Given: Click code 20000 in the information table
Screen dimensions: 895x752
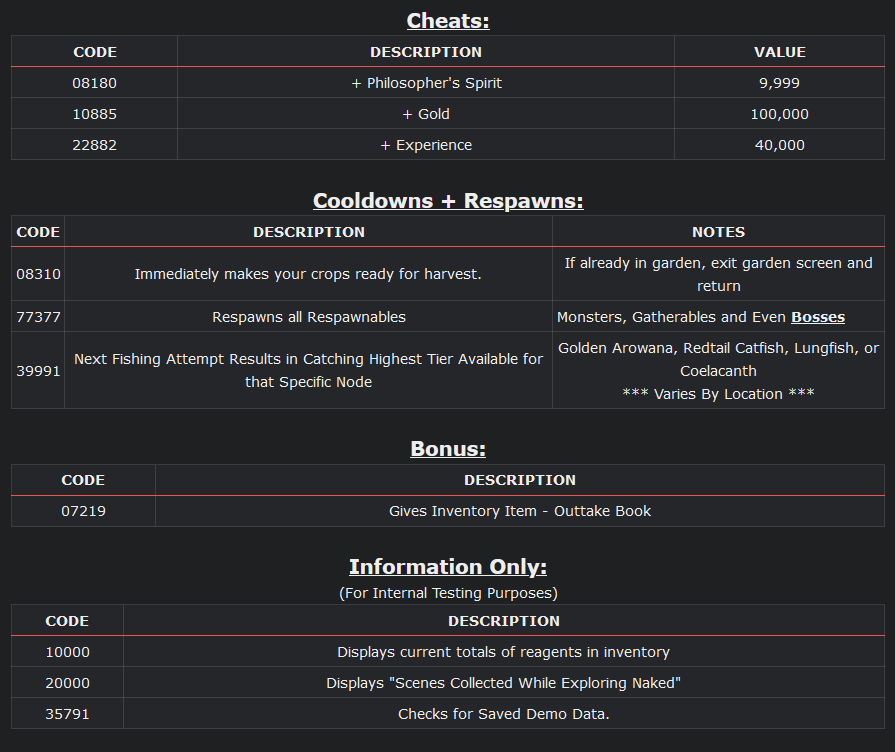Looking at the screenshot, I should [67, 683].
